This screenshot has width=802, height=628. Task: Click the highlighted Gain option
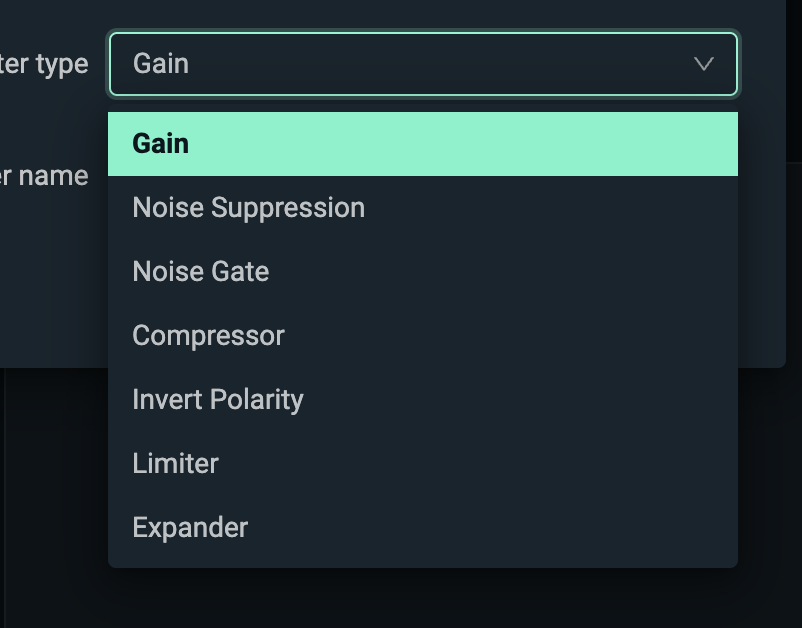[x=161, y=144]
